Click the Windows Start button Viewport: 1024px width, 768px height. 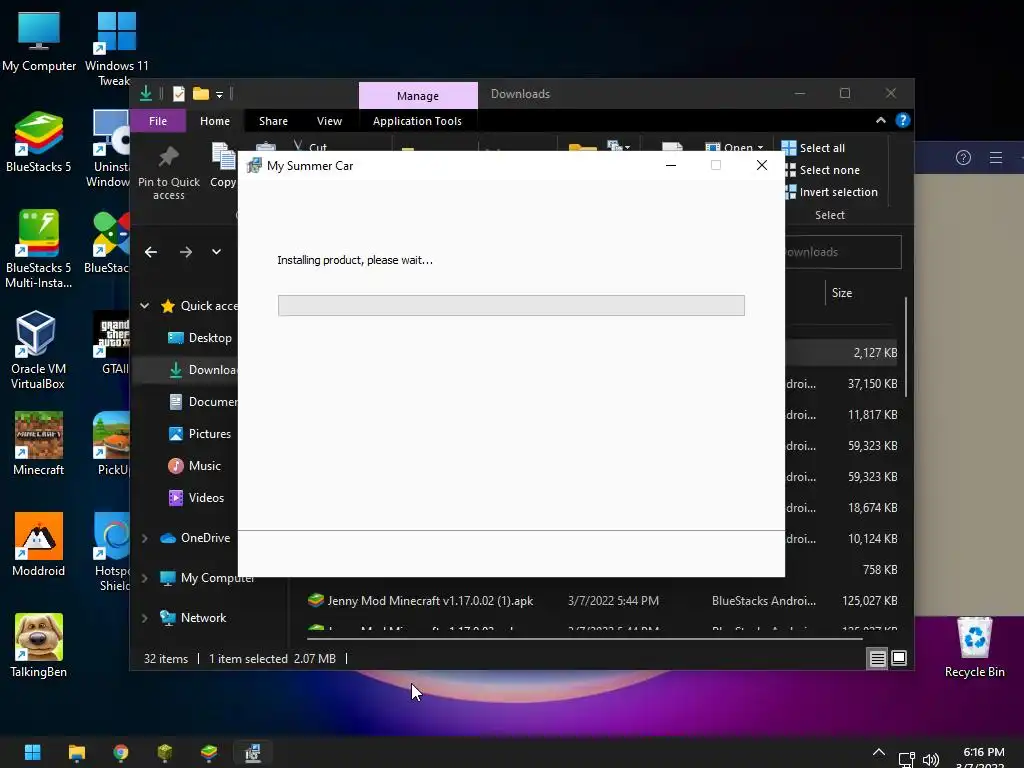[33, 752]
